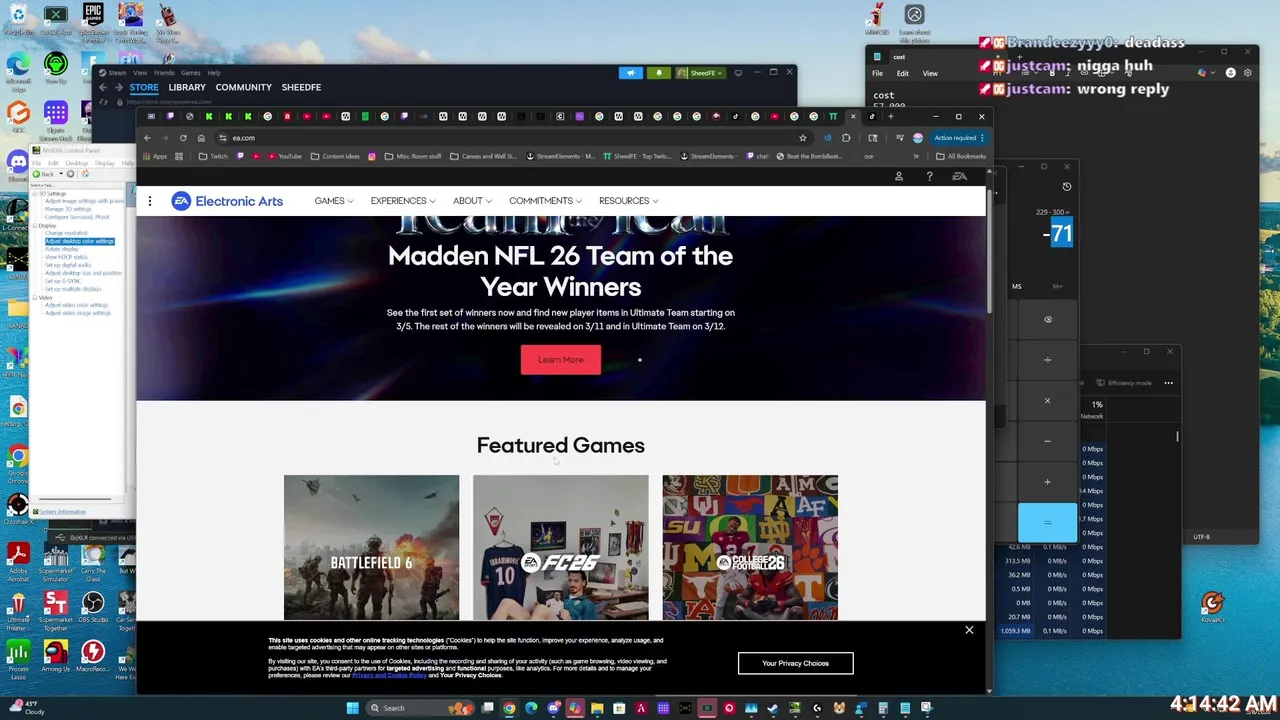Expand the COMMITMENTS dropdown
1280x720 pixels.
(x=546, y=201)
